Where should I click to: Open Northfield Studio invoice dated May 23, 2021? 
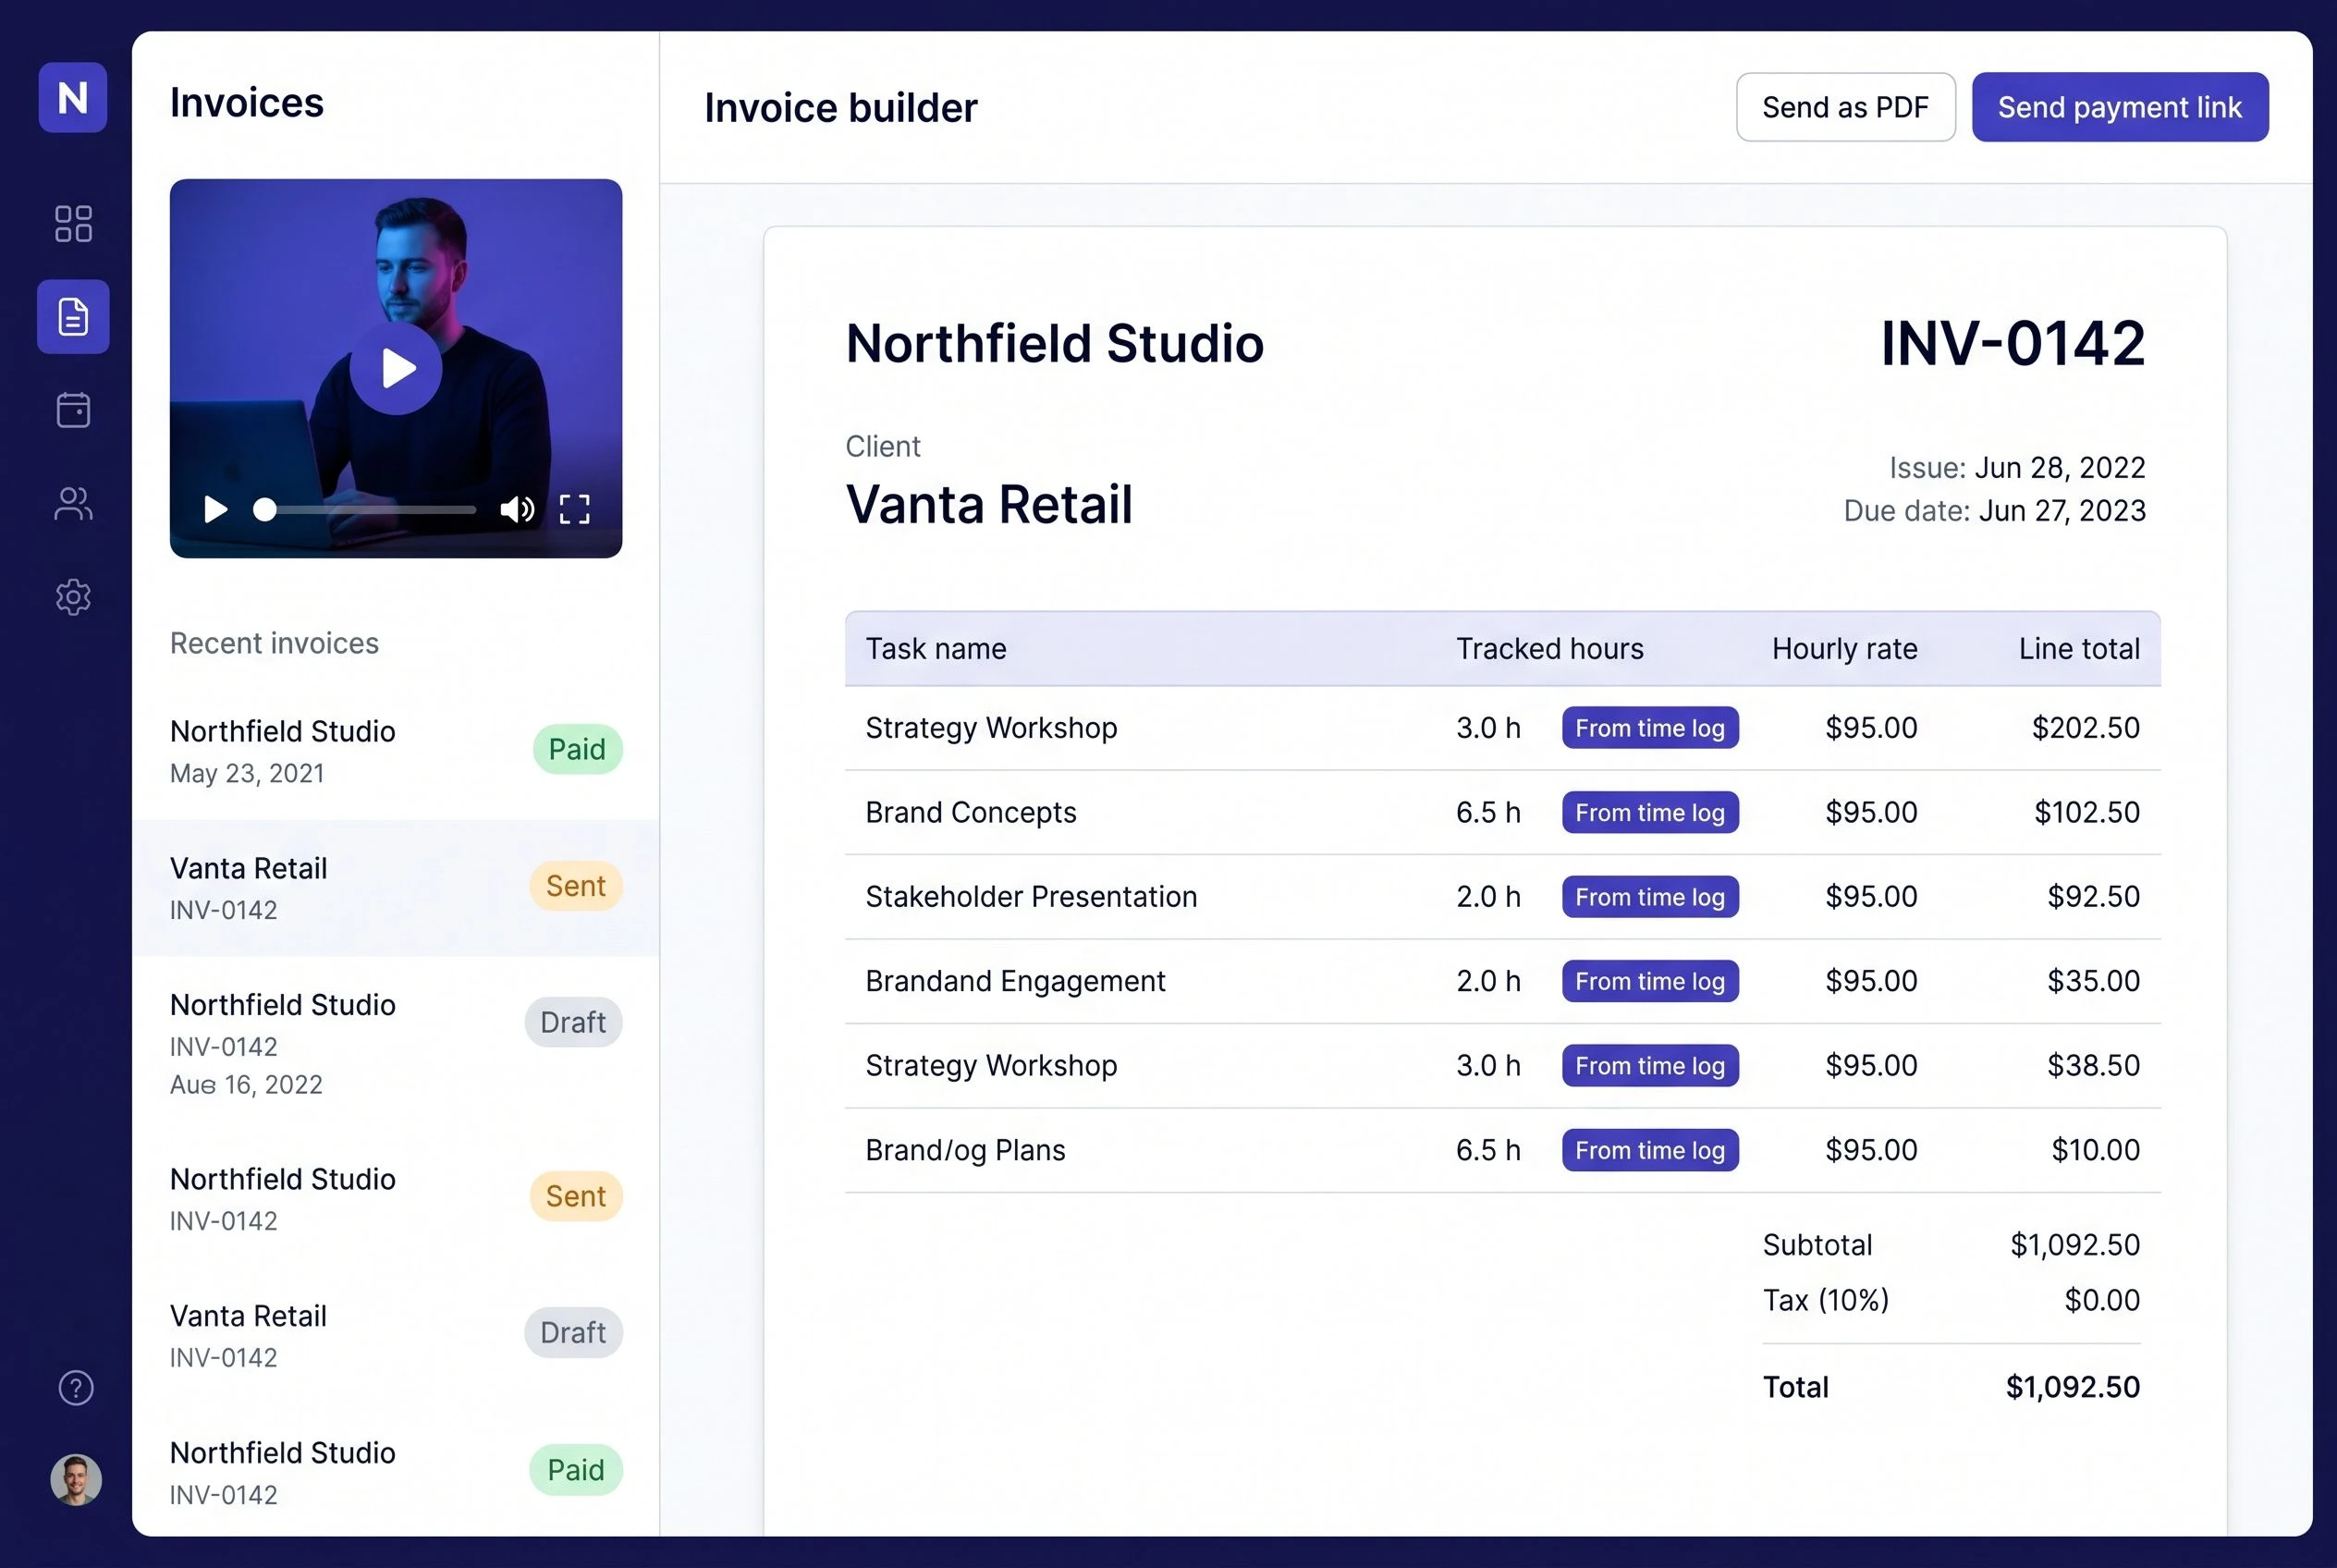pyautogui.click(x=396, y=751)
